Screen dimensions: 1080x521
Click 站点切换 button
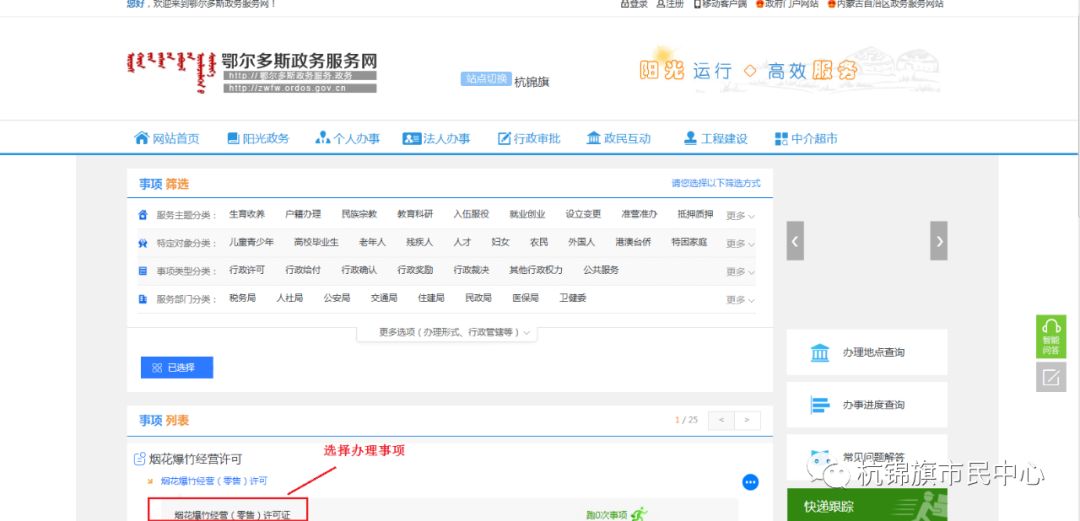(x=486, y=79)
